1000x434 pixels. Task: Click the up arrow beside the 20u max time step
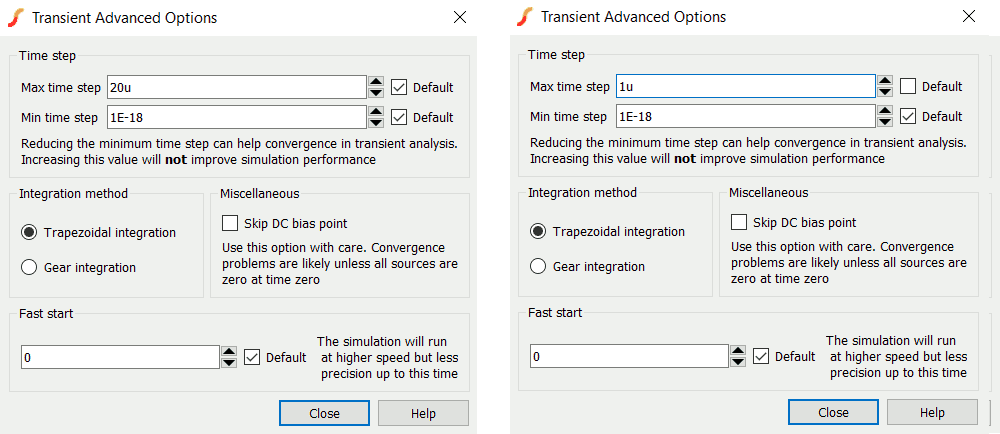pos(376,82)
